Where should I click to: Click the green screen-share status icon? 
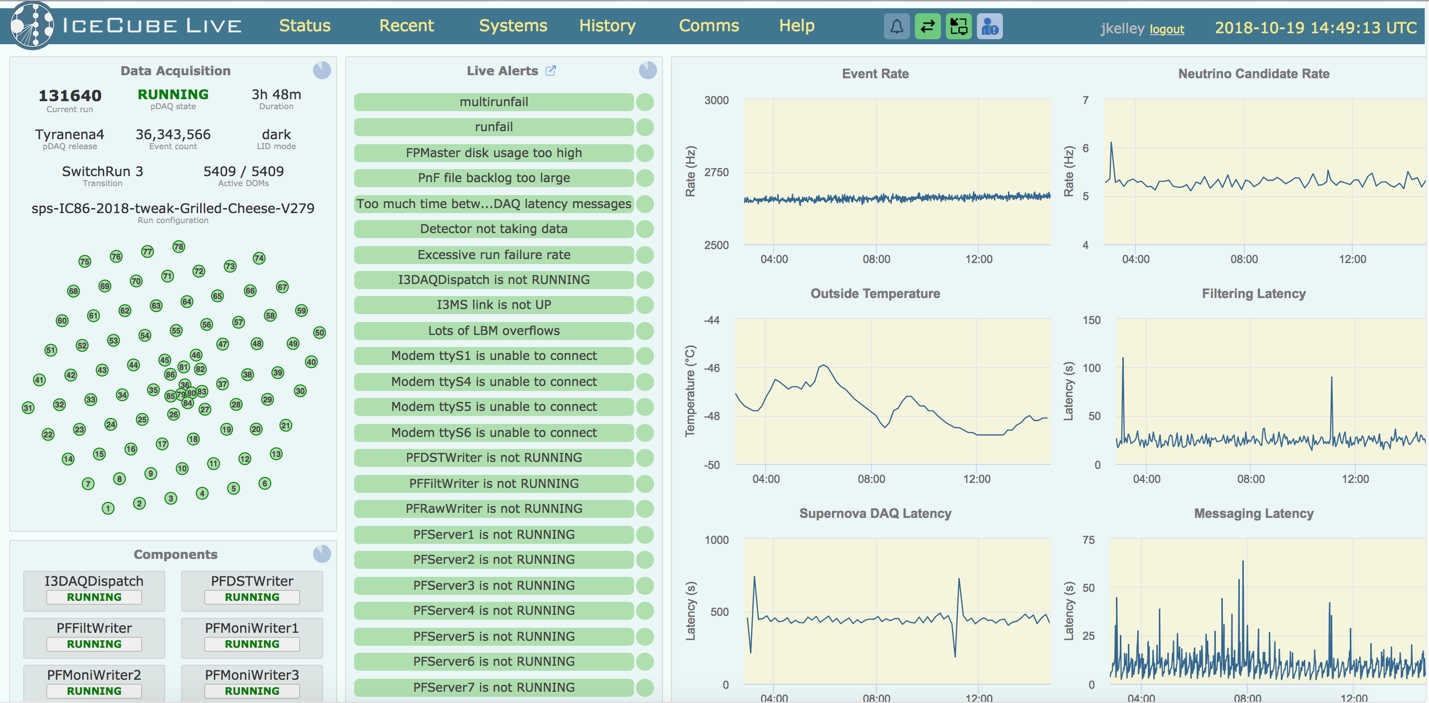click(959, 27)
